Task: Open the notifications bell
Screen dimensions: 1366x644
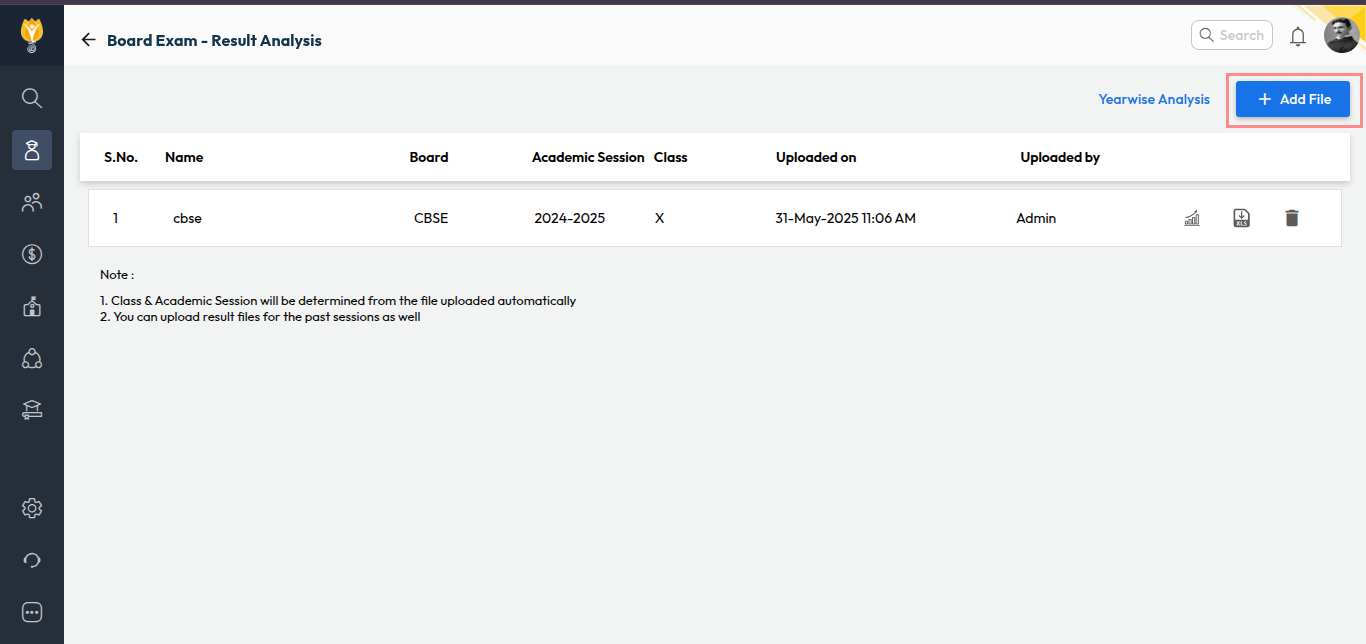Action: coord(1297,36)
